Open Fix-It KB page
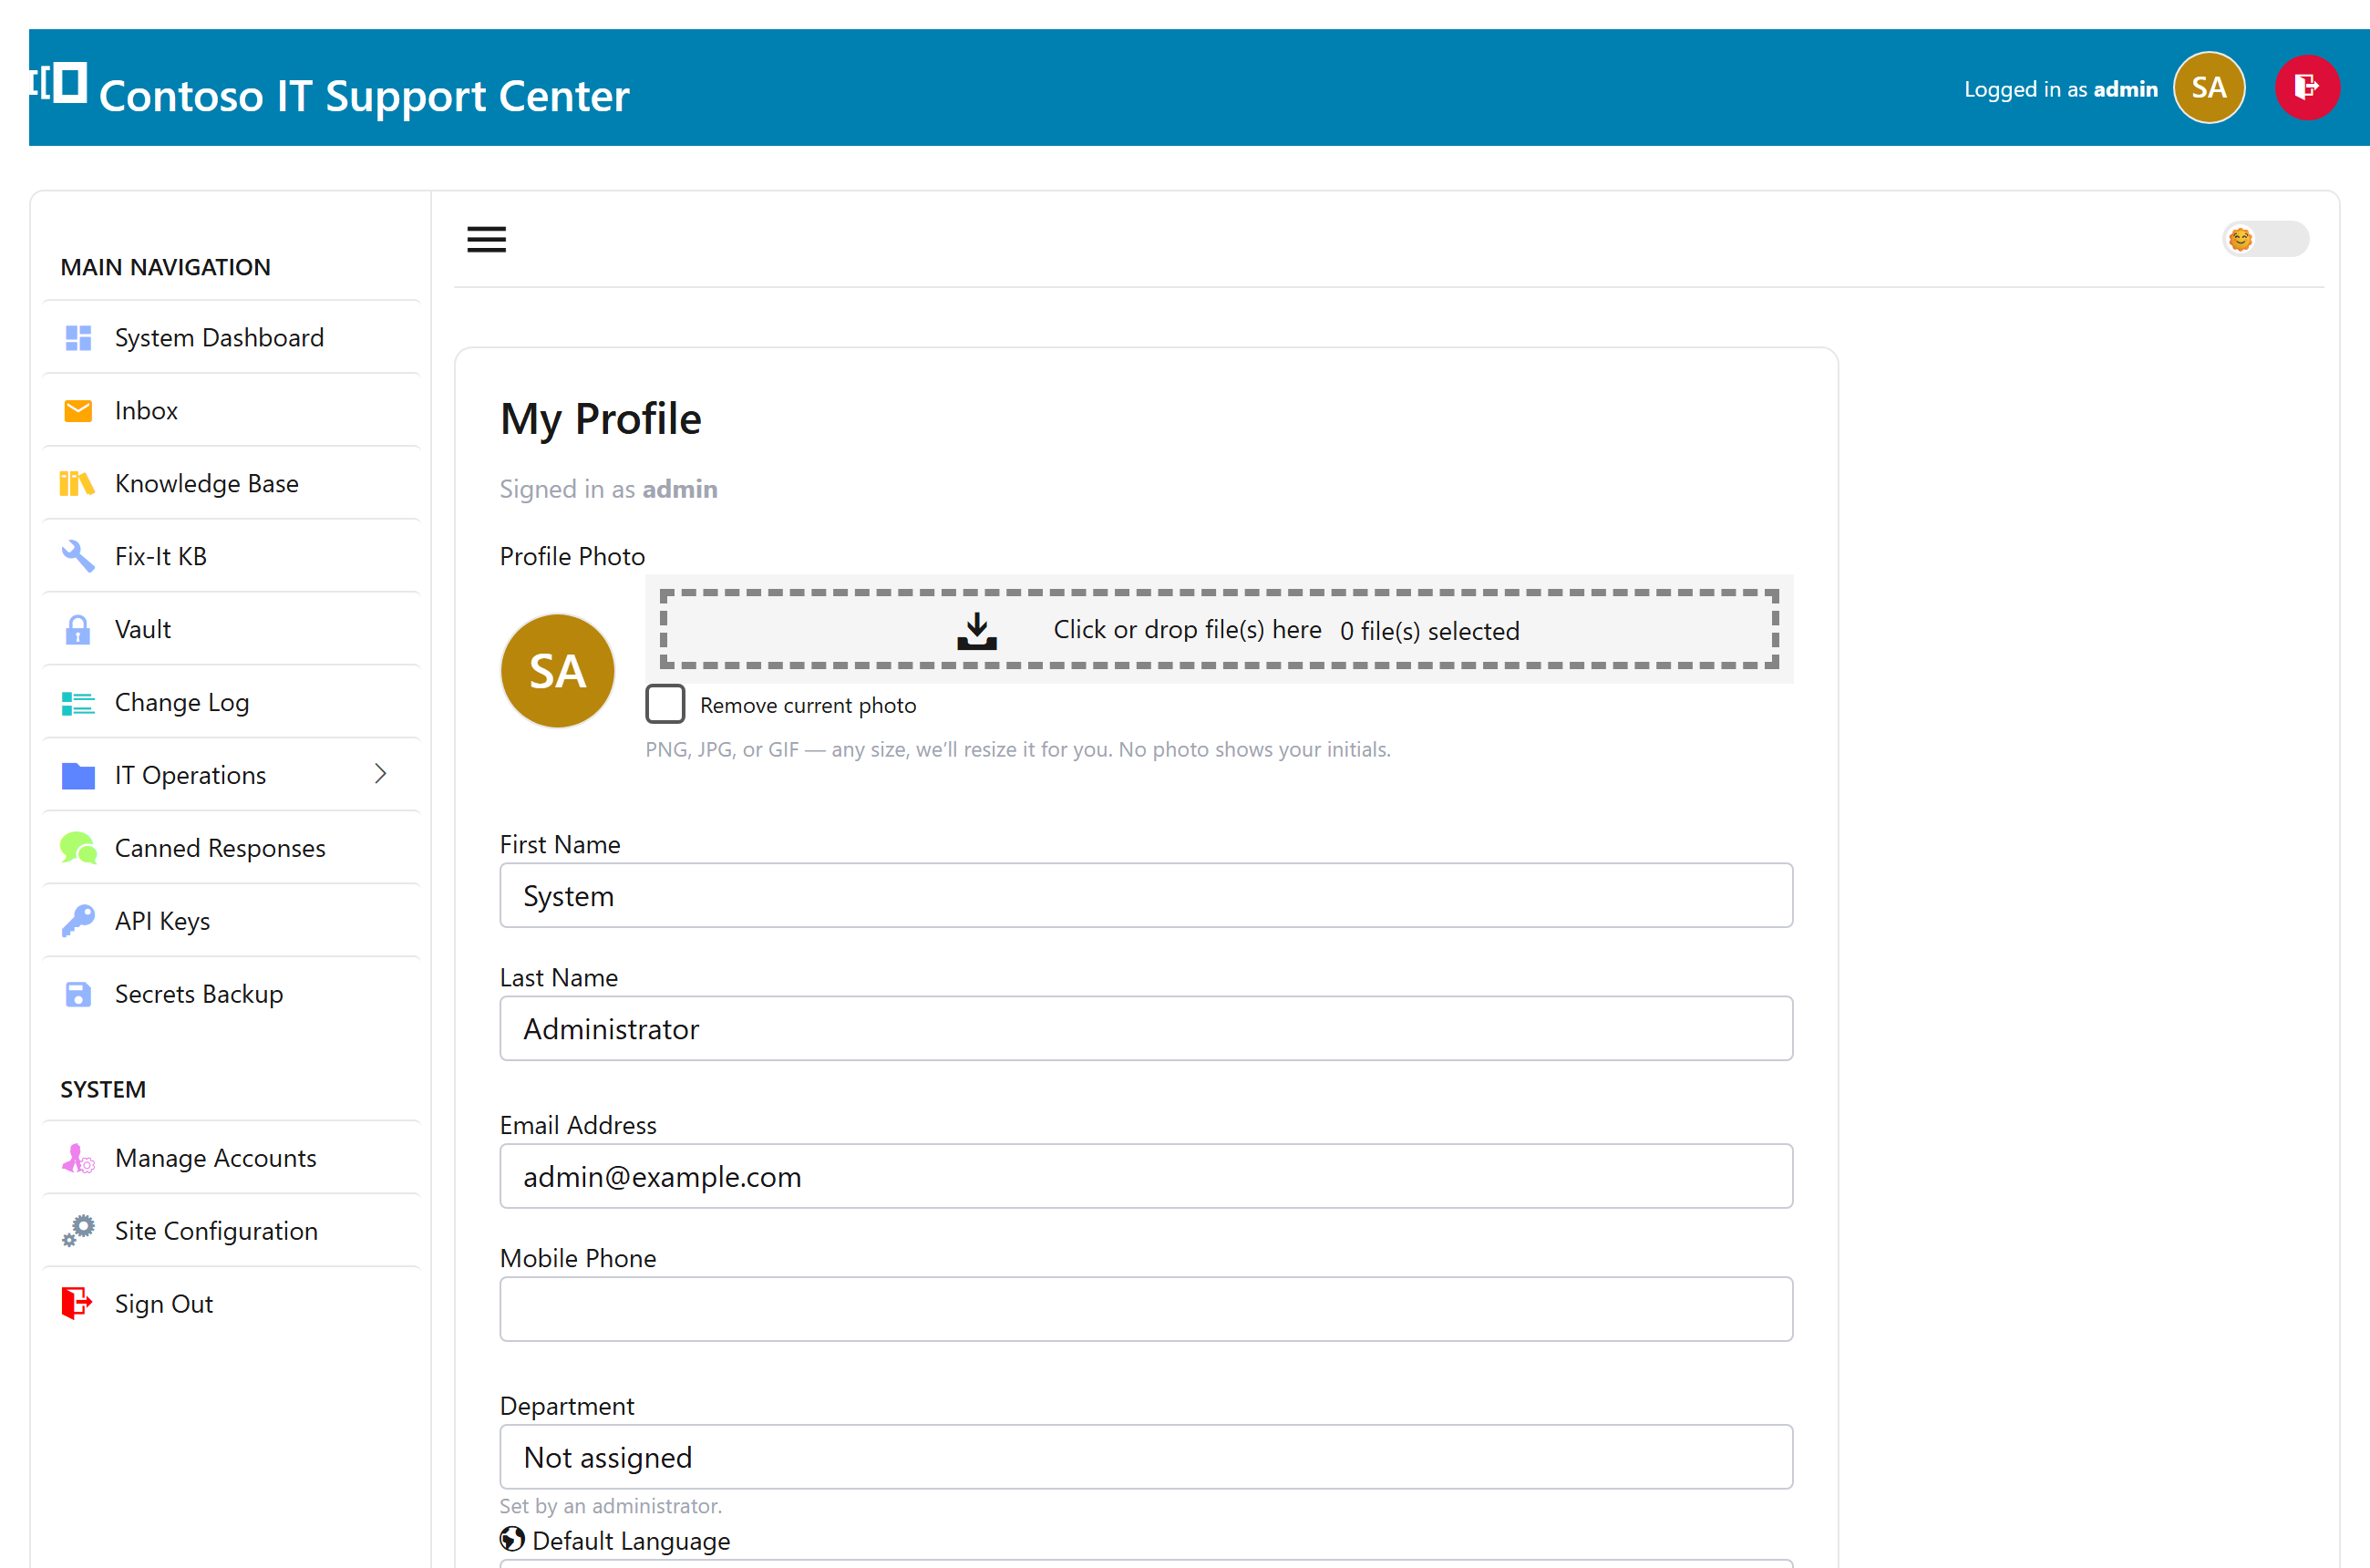 point(232,557)
